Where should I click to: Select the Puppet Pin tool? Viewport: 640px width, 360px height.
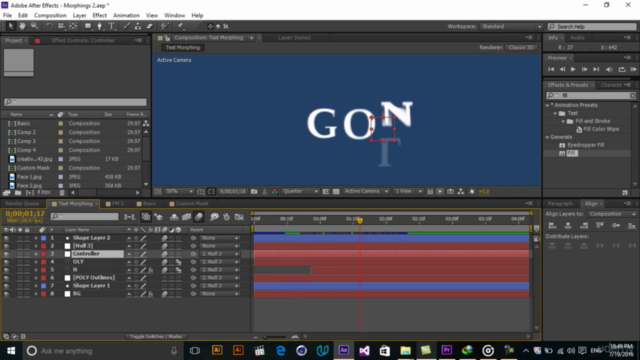click(x=180, y=26)
